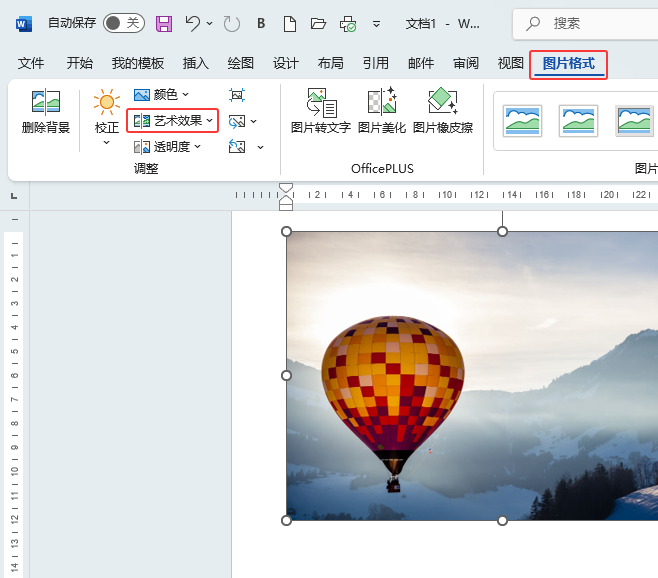Image resolution: width=658 pixels, height=578 pixels.
Task: Click the Change Picture icon
Action: [237, 121]
